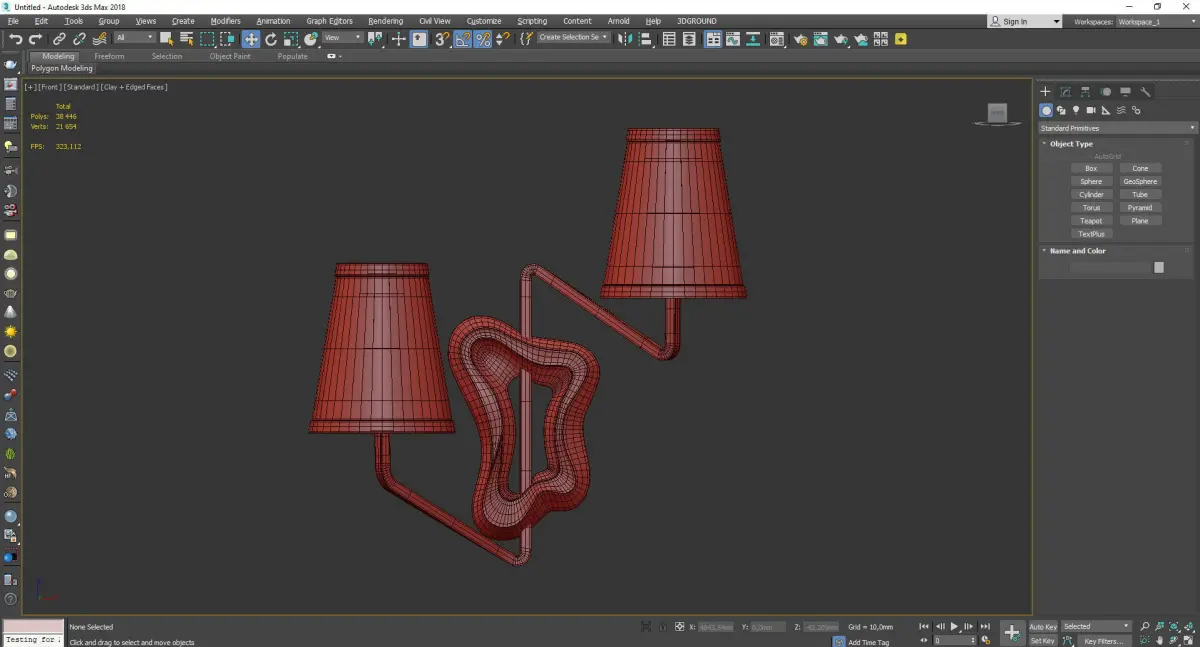The height and width of the screenshot is (647, 1200).
Task: Click the Redo arrow in main toolbar
Action: (x=35, y=39)
